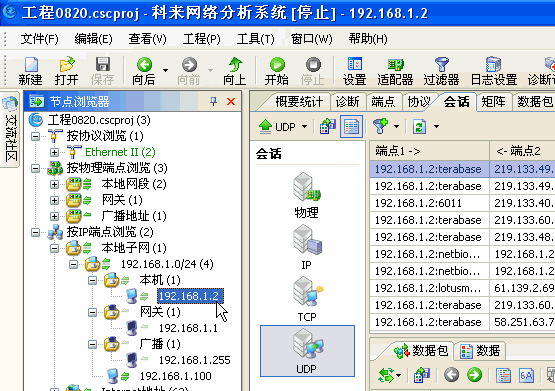555x391 pixels.
Task: Click the 6A hex view icon in packet pane
Action: 526,375
